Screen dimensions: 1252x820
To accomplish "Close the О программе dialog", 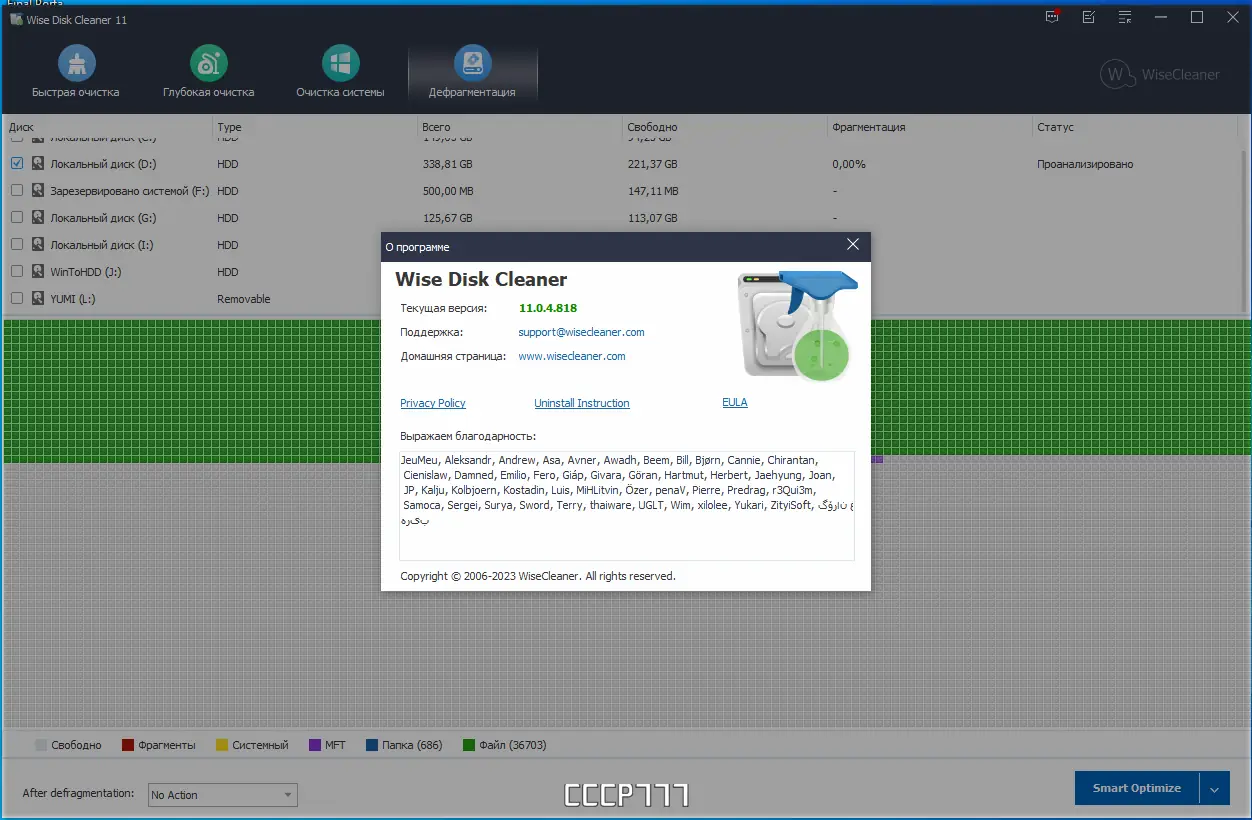I will coord(853,245).
